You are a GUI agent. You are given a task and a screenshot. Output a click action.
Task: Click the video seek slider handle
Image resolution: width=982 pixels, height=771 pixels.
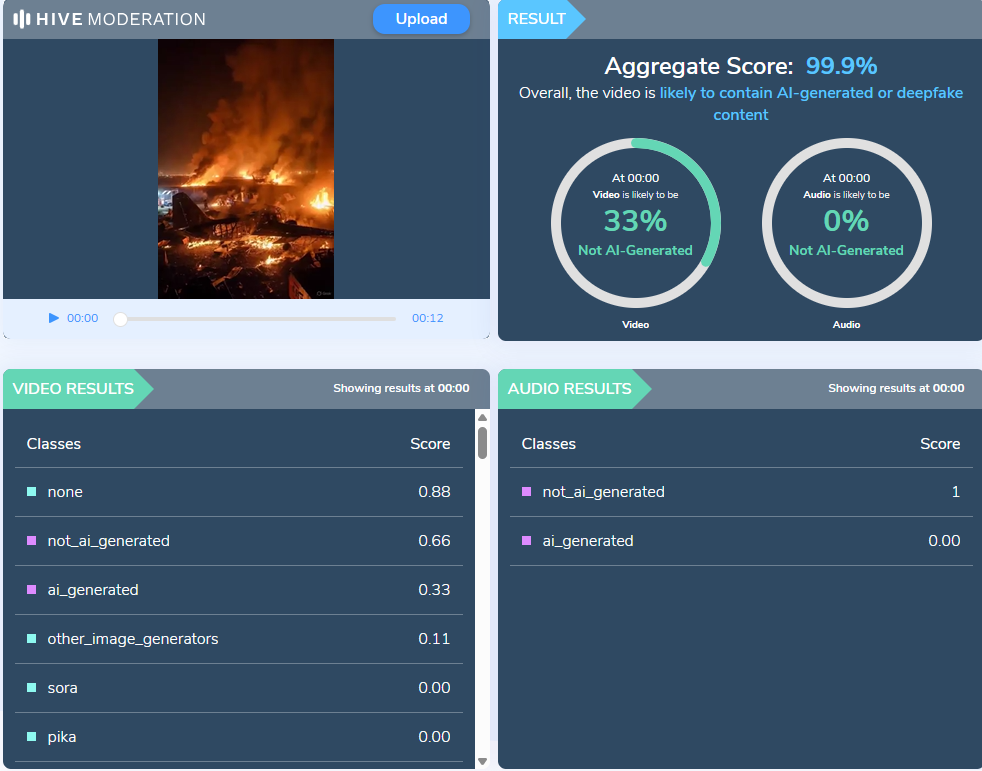click(x=121, y=319)
